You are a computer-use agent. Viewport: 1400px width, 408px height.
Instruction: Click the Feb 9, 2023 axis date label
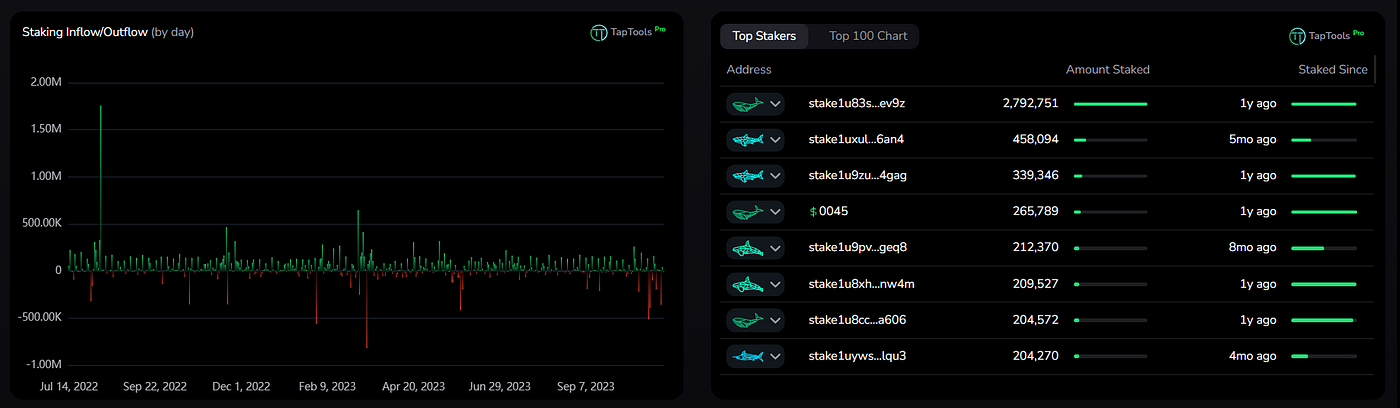click(328, 386)
